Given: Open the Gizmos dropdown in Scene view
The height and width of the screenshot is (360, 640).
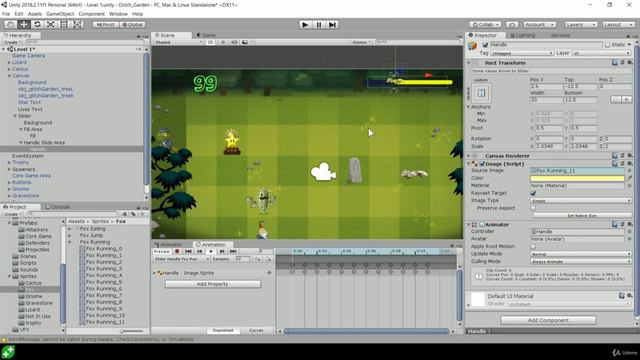Looking at the screenshot, I should (361, 42).
